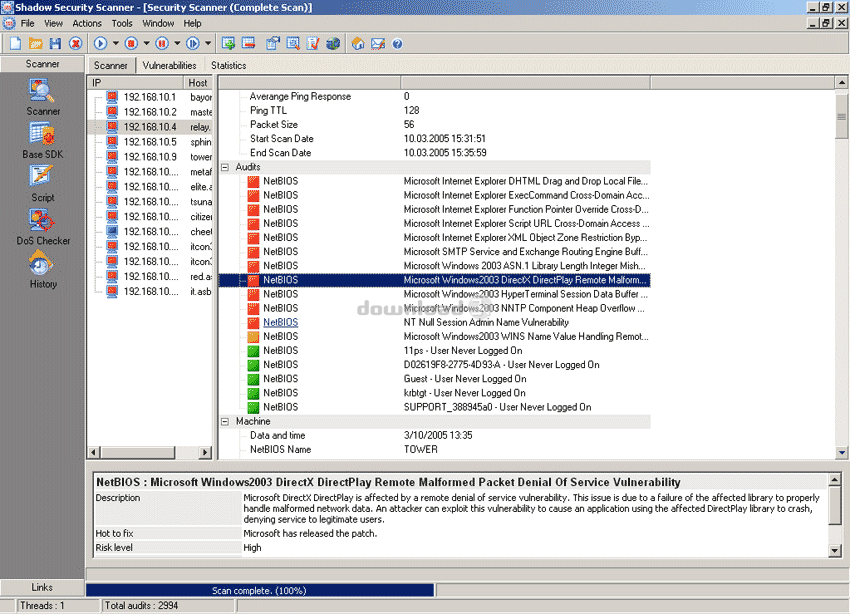Open the dropdown arrow next to the resume button
Screen dimensions: 850x614
pyautogui.click(x=208, y=43)
